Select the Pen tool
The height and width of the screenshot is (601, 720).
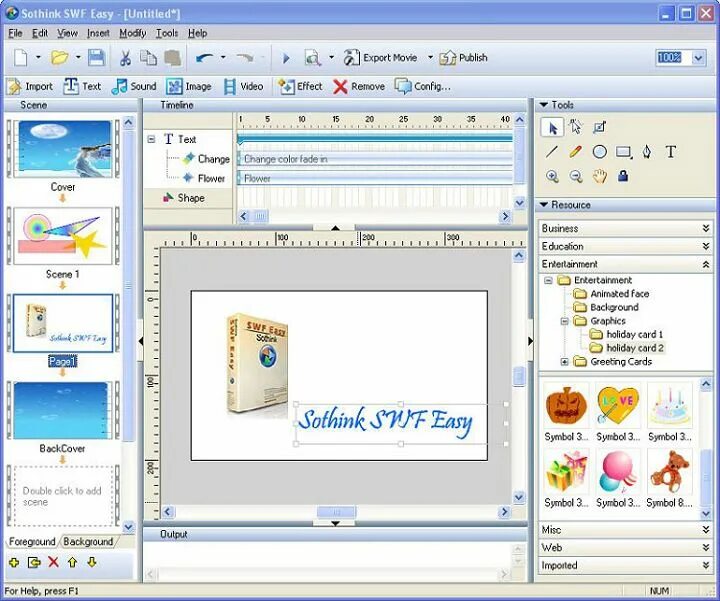pyautogui.click(x=647, y=152)
